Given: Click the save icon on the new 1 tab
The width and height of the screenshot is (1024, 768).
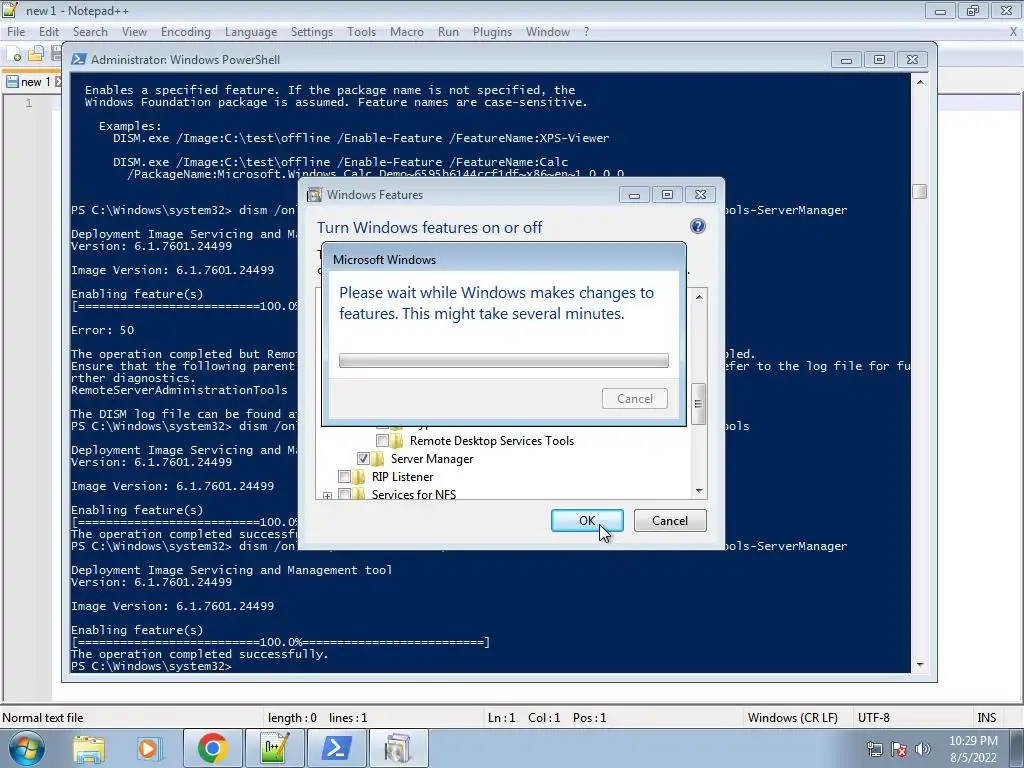Looking at the screenshot, I should pyautogui.click(x=12, y=82).
